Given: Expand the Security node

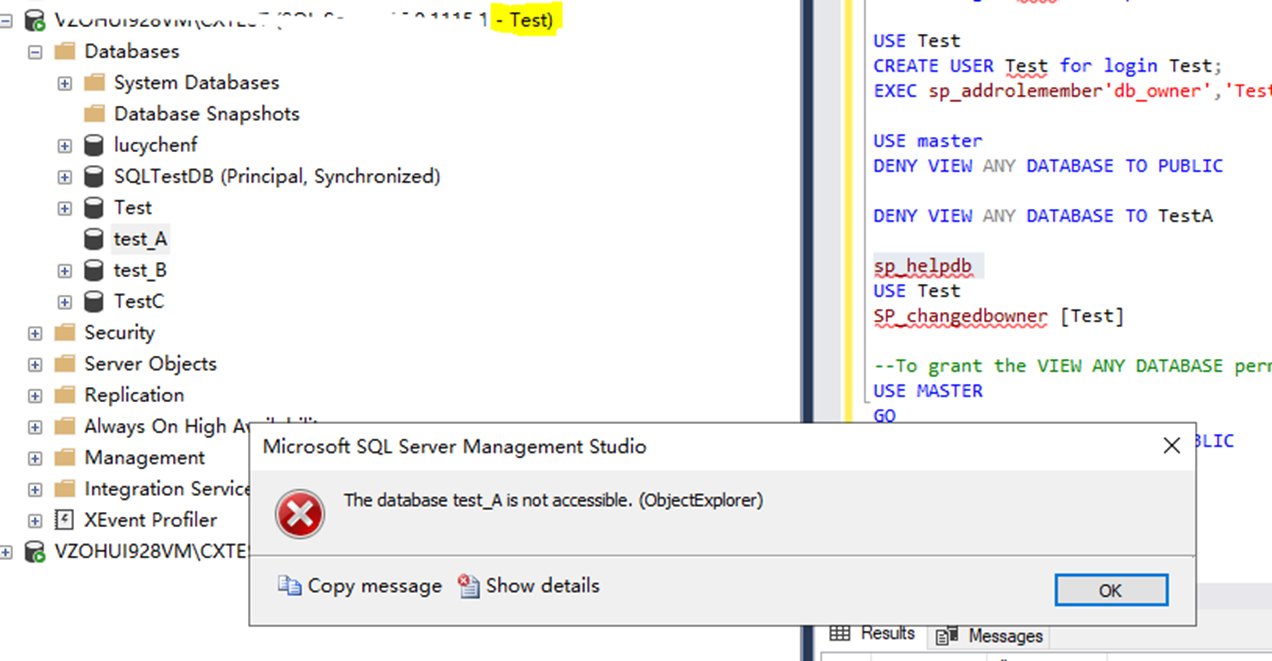Looking at the screenshot, I should (x=35, y=333).
